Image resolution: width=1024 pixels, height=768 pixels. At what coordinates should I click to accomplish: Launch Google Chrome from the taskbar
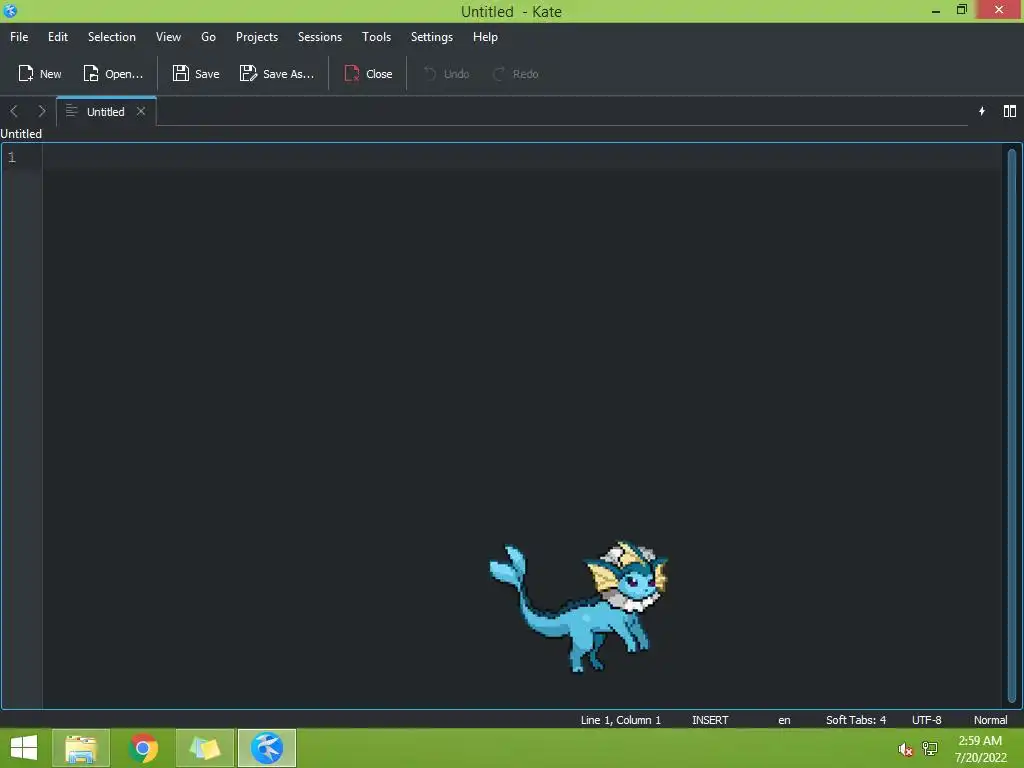pyautogui.click(x=143, y=748)
